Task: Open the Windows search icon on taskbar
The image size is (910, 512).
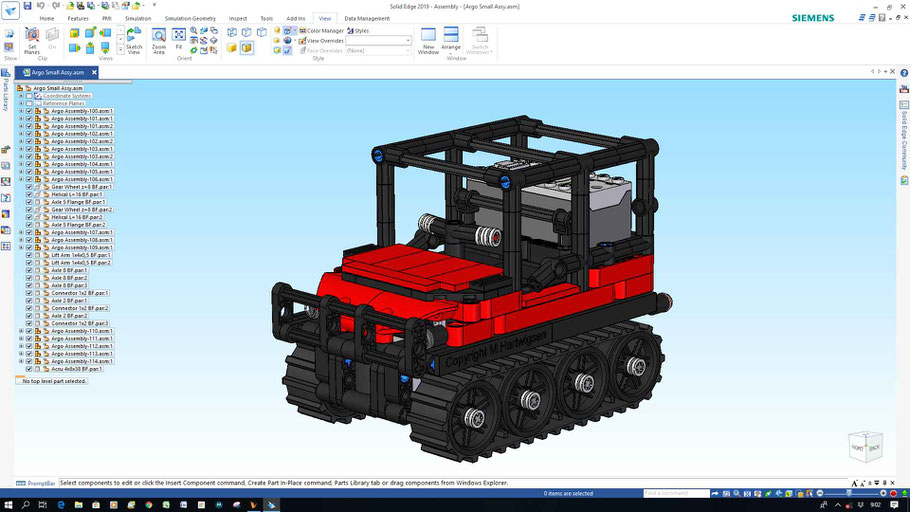Action: pyautogui.click(x=26, y=505)
